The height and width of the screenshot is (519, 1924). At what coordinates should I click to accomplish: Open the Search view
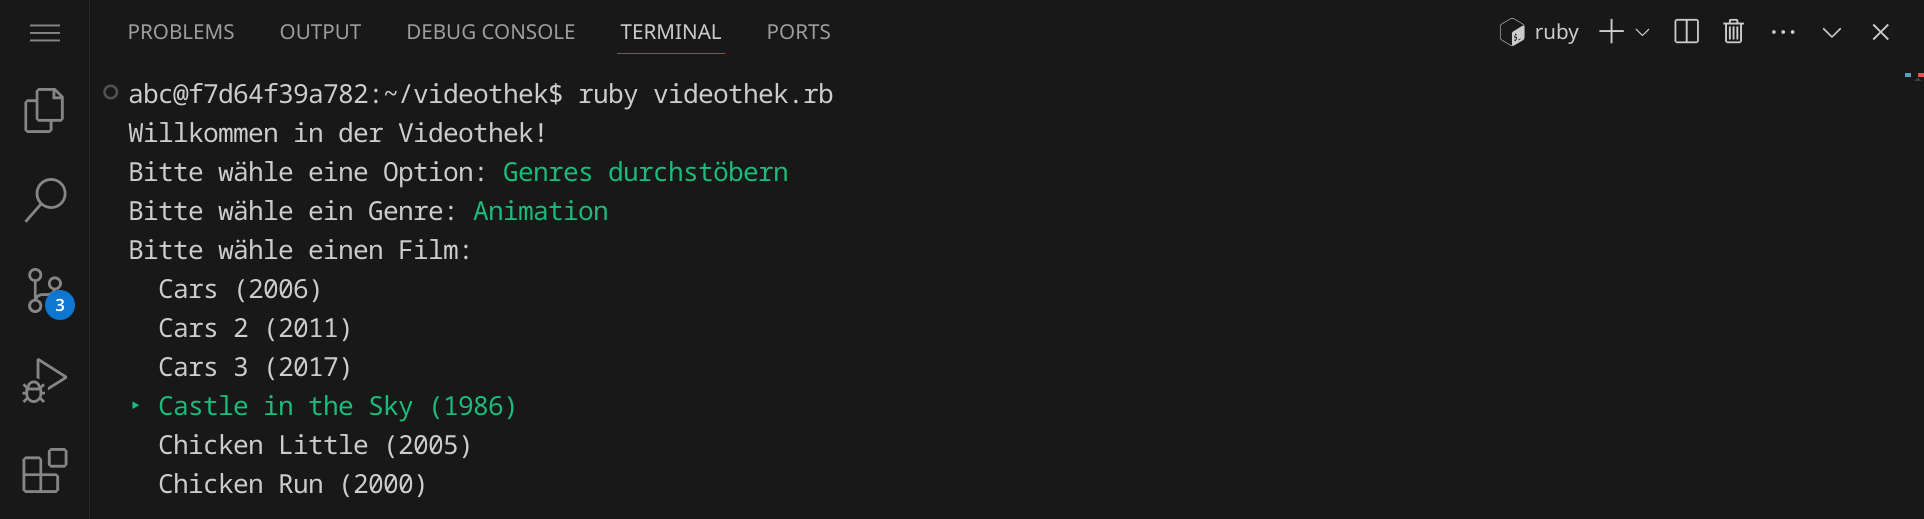click(45, 200)
